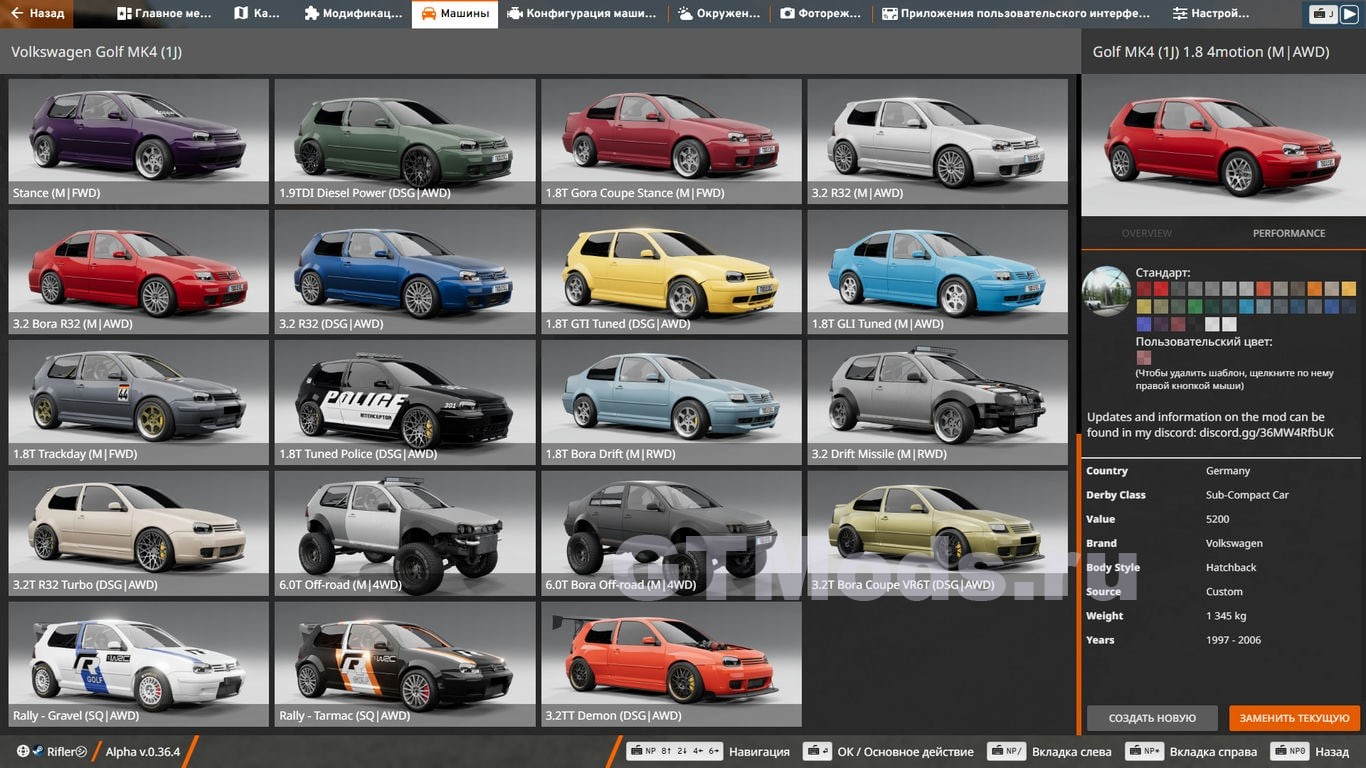Choose the blue 3.2 R32 (DSG|AWD) car
1366x768 pixels.
(x=405, y=272)
